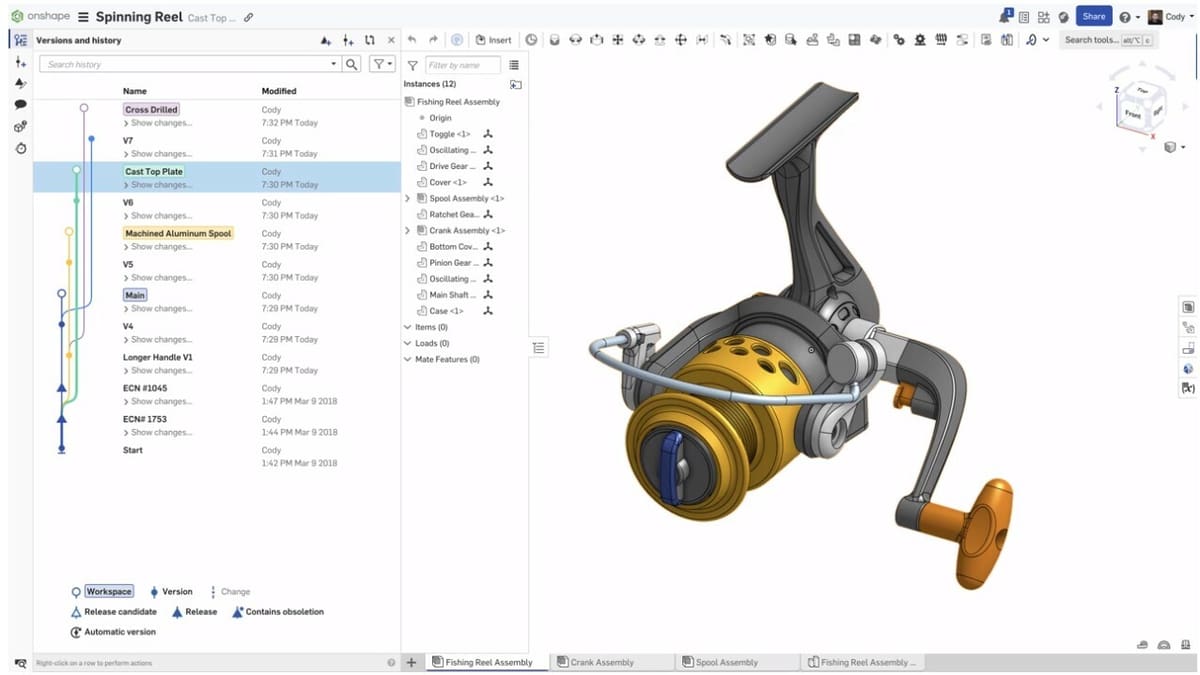Click the create release icon in Versions panel header
1200x675 pixels.
click(x=326, y=40)
